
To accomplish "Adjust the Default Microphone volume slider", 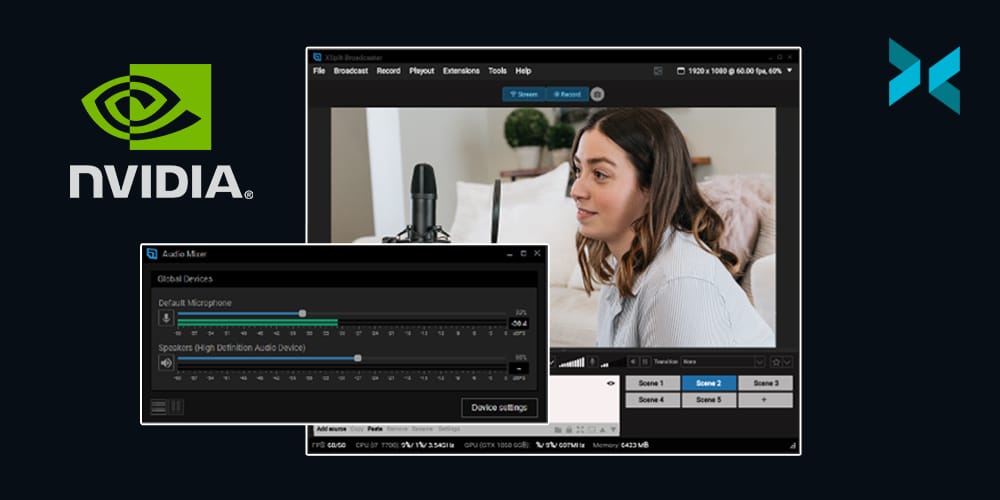I will [302, 313].
